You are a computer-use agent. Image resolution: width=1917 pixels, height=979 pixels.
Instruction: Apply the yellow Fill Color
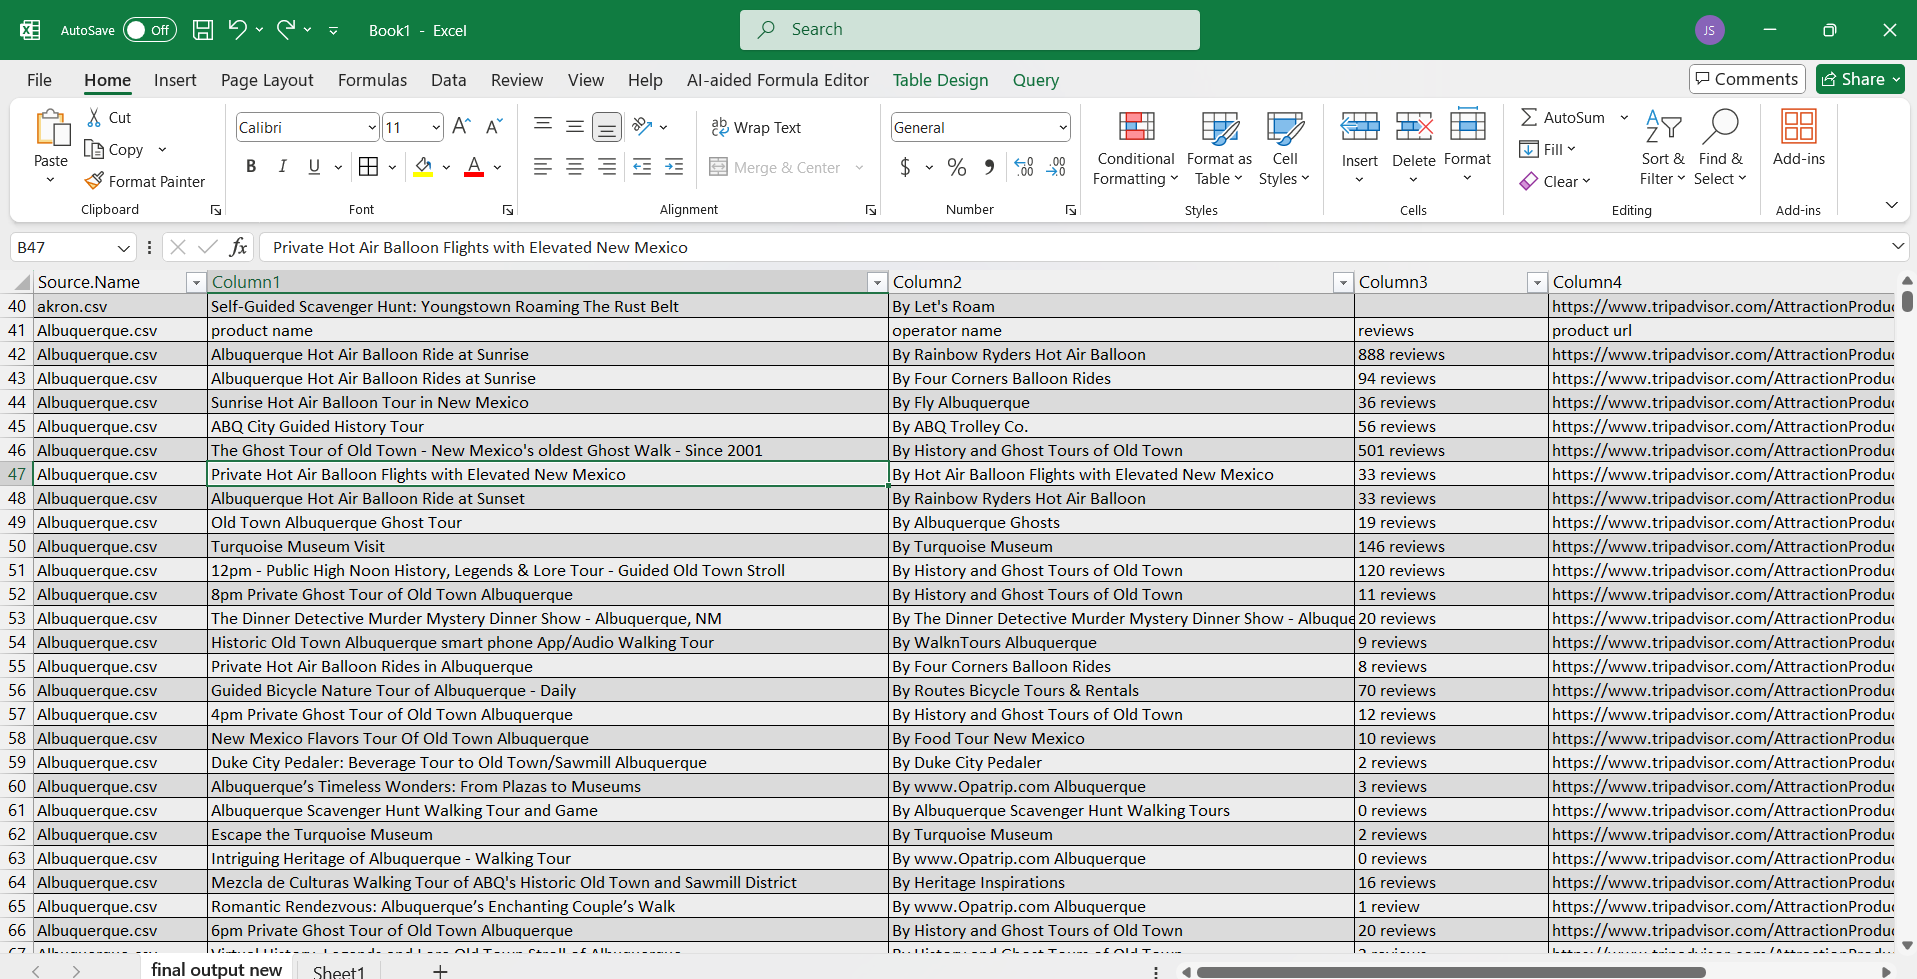coord(424,167)
